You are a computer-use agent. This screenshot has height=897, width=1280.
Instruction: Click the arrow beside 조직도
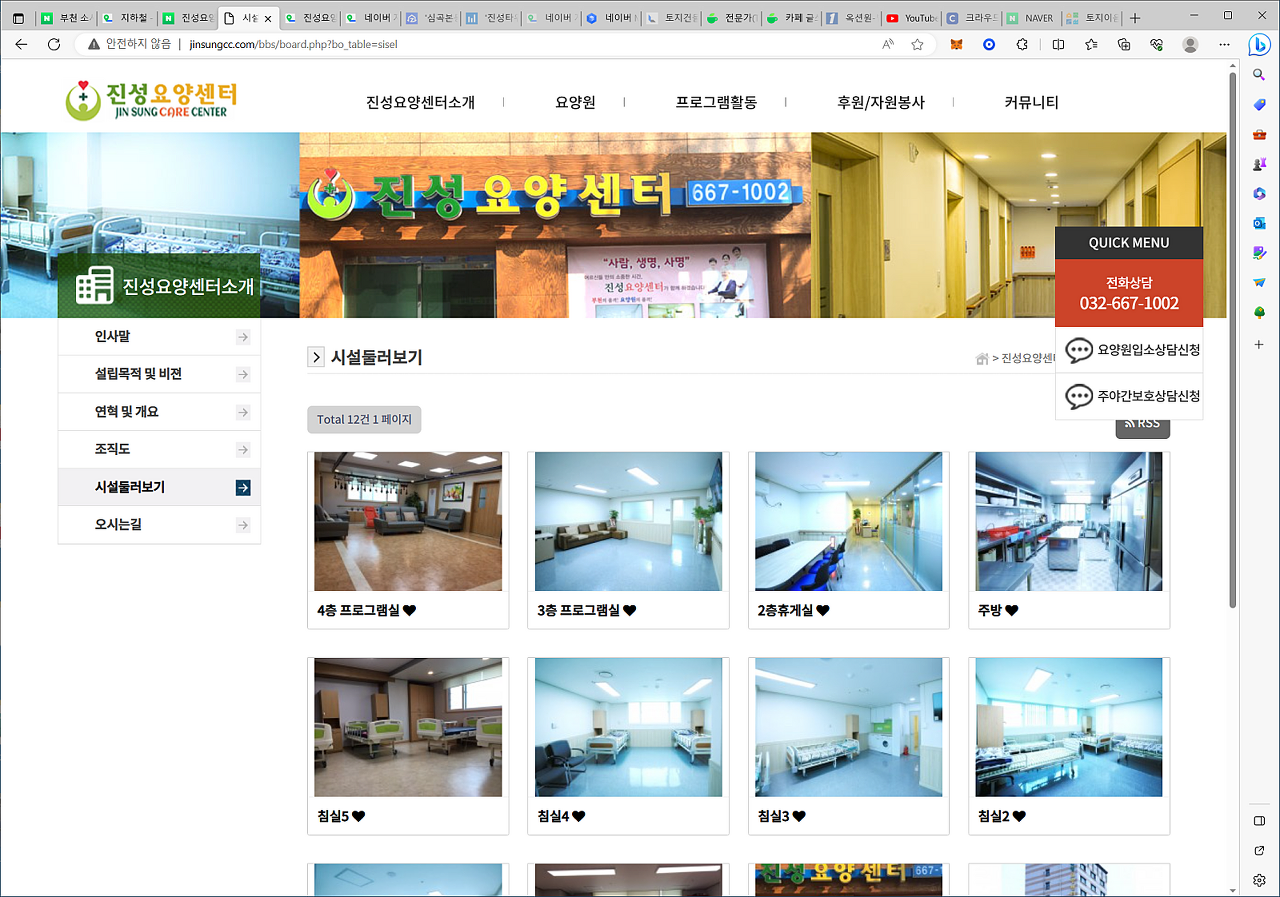pyautogui.click(x=242, y=450)
